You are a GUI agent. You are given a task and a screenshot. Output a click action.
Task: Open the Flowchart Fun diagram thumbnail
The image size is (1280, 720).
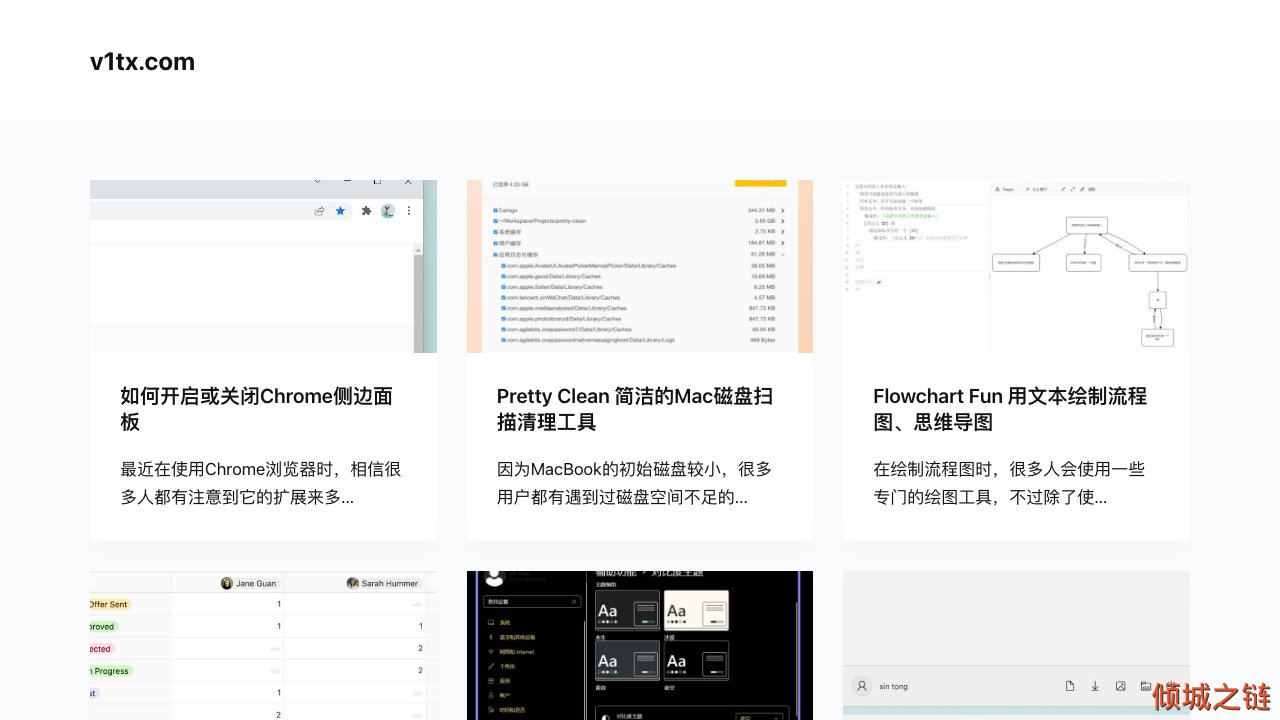[x=1016, y=266]
